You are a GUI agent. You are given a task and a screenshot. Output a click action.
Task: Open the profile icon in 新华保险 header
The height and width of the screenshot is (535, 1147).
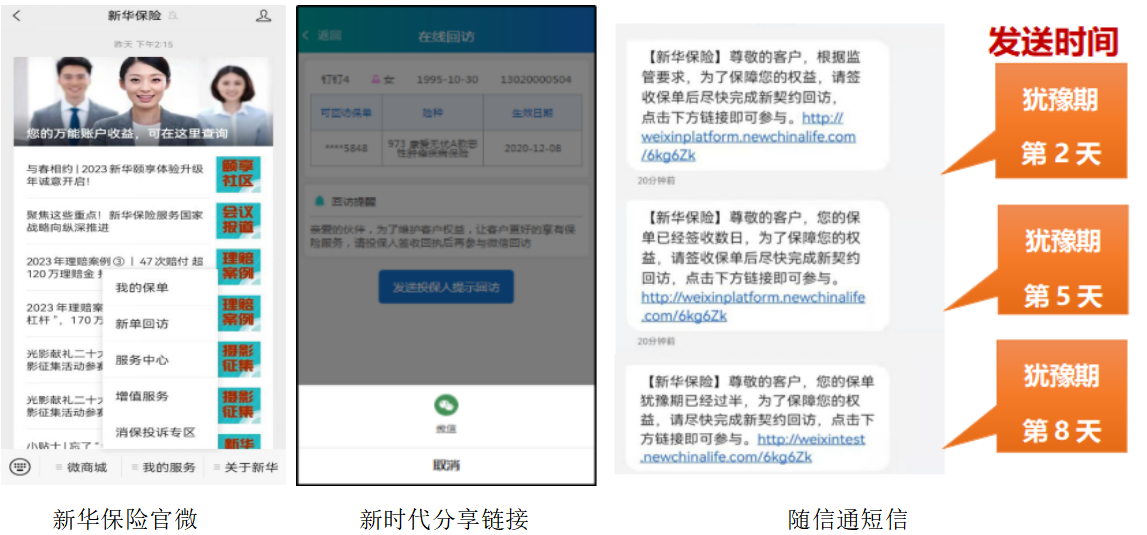[x=263, y=15]
